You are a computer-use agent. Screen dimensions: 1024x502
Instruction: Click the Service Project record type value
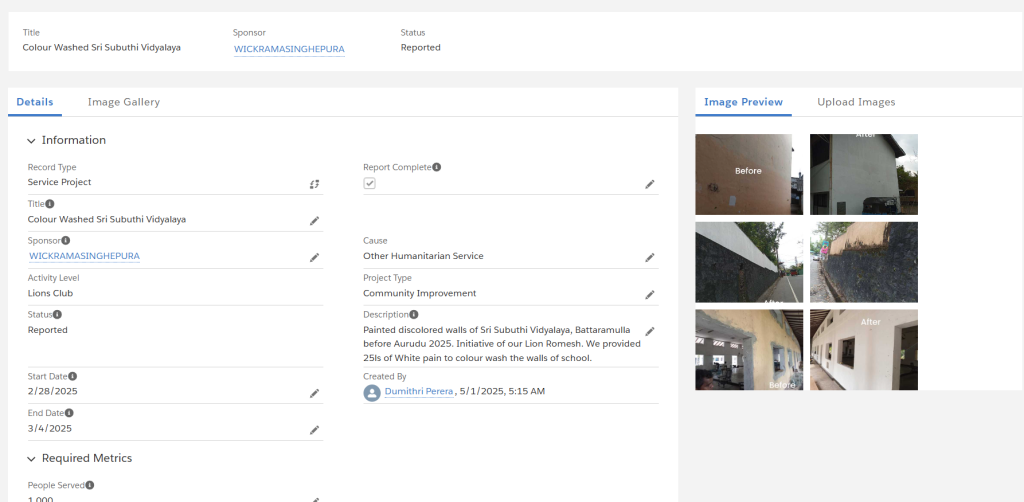tap(59, 182)
